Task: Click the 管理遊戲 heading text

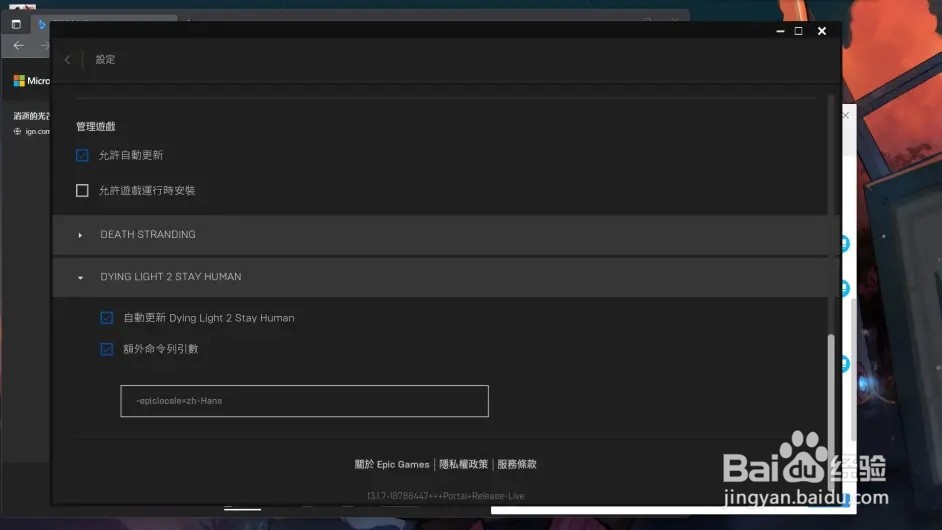Action: pos(96,126)
